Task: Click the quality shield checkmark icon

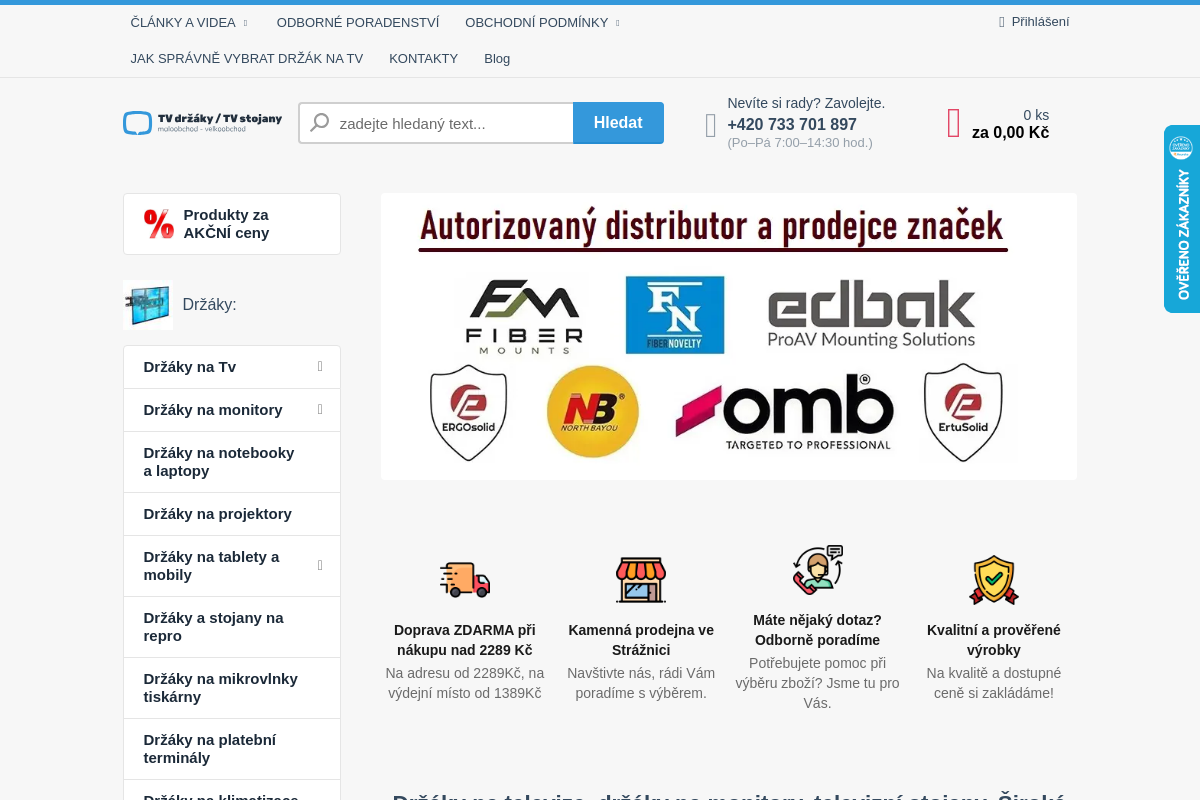Action: pyautogui.click(x=994, y=580)
